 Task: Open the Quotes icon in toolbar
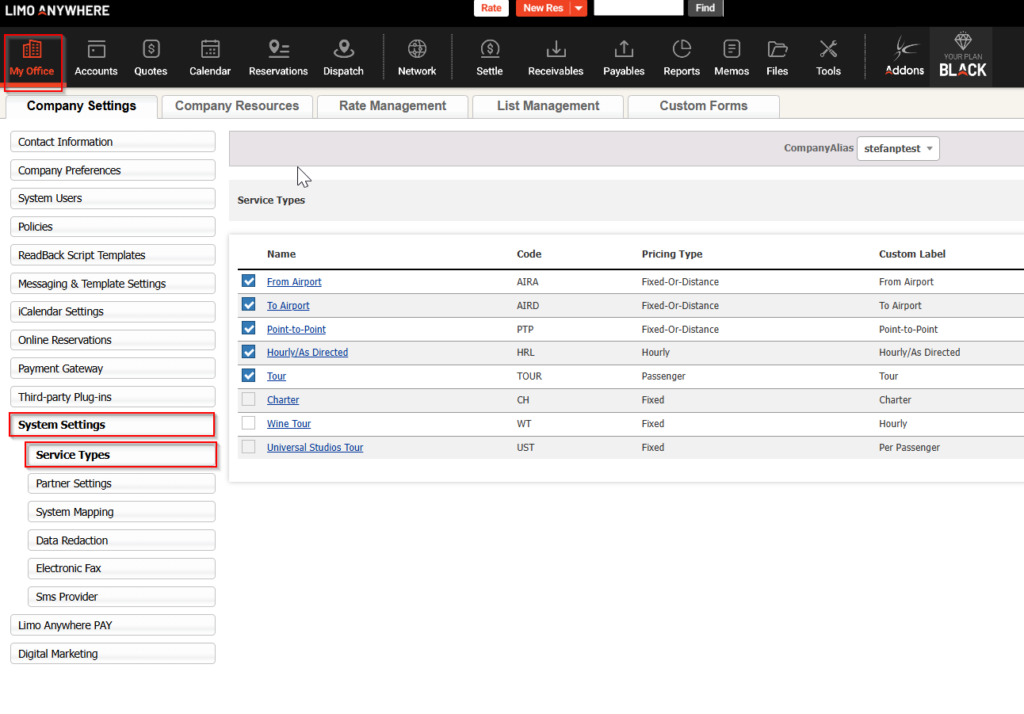[x=151, y=49]
